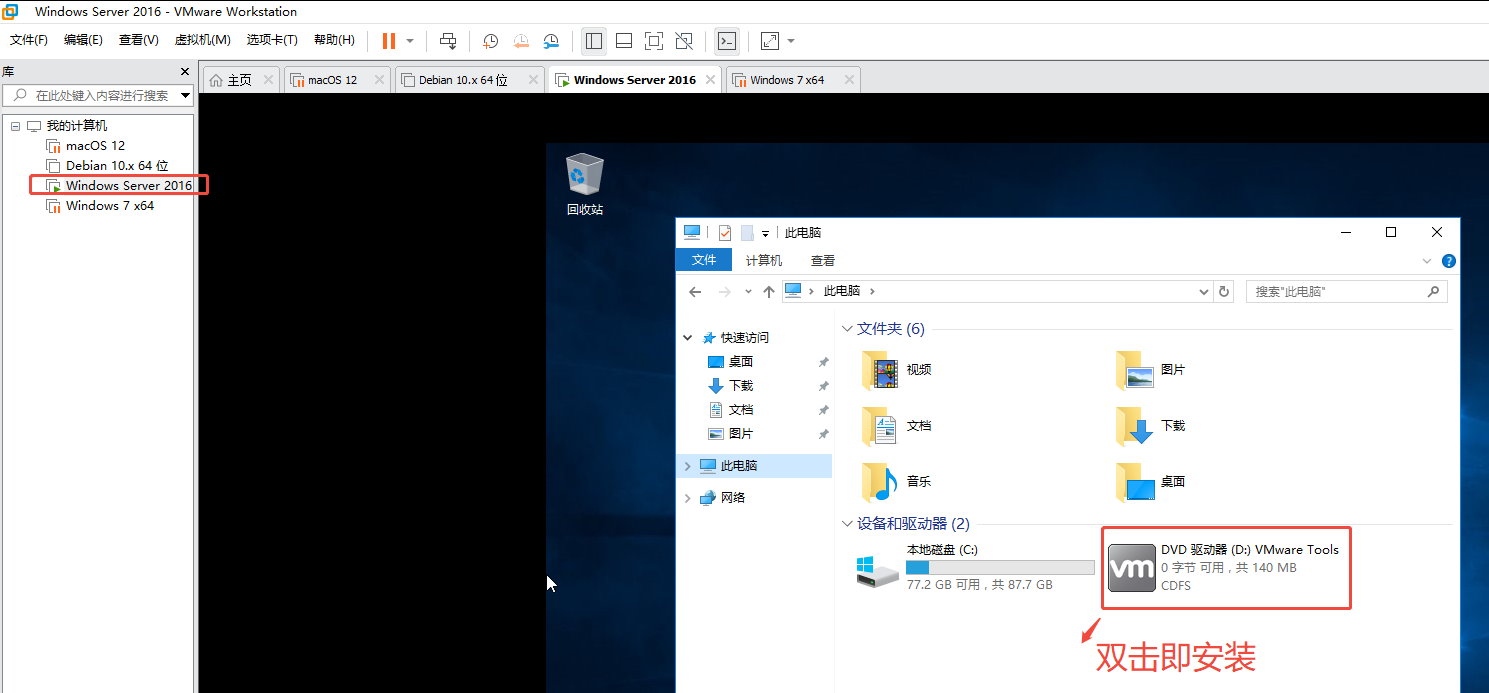1489x693 pixels.
Task: Toggle the library sidebar view button
Action: coord(594,41)
